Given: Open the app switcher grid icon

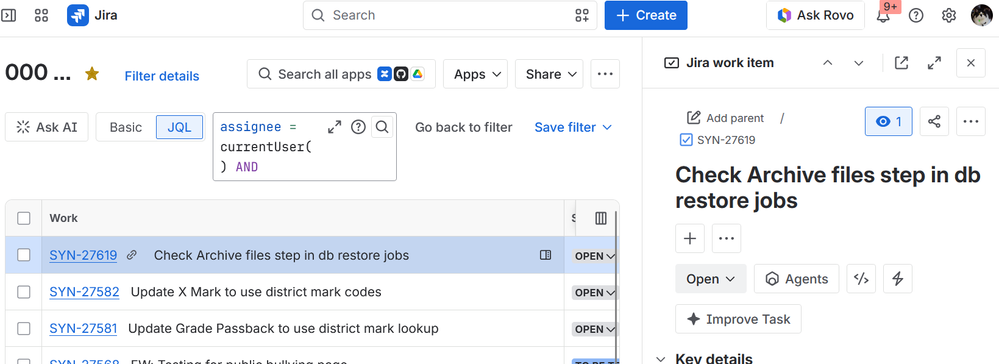Looking at the screenshot, I should tap(41, 15).
